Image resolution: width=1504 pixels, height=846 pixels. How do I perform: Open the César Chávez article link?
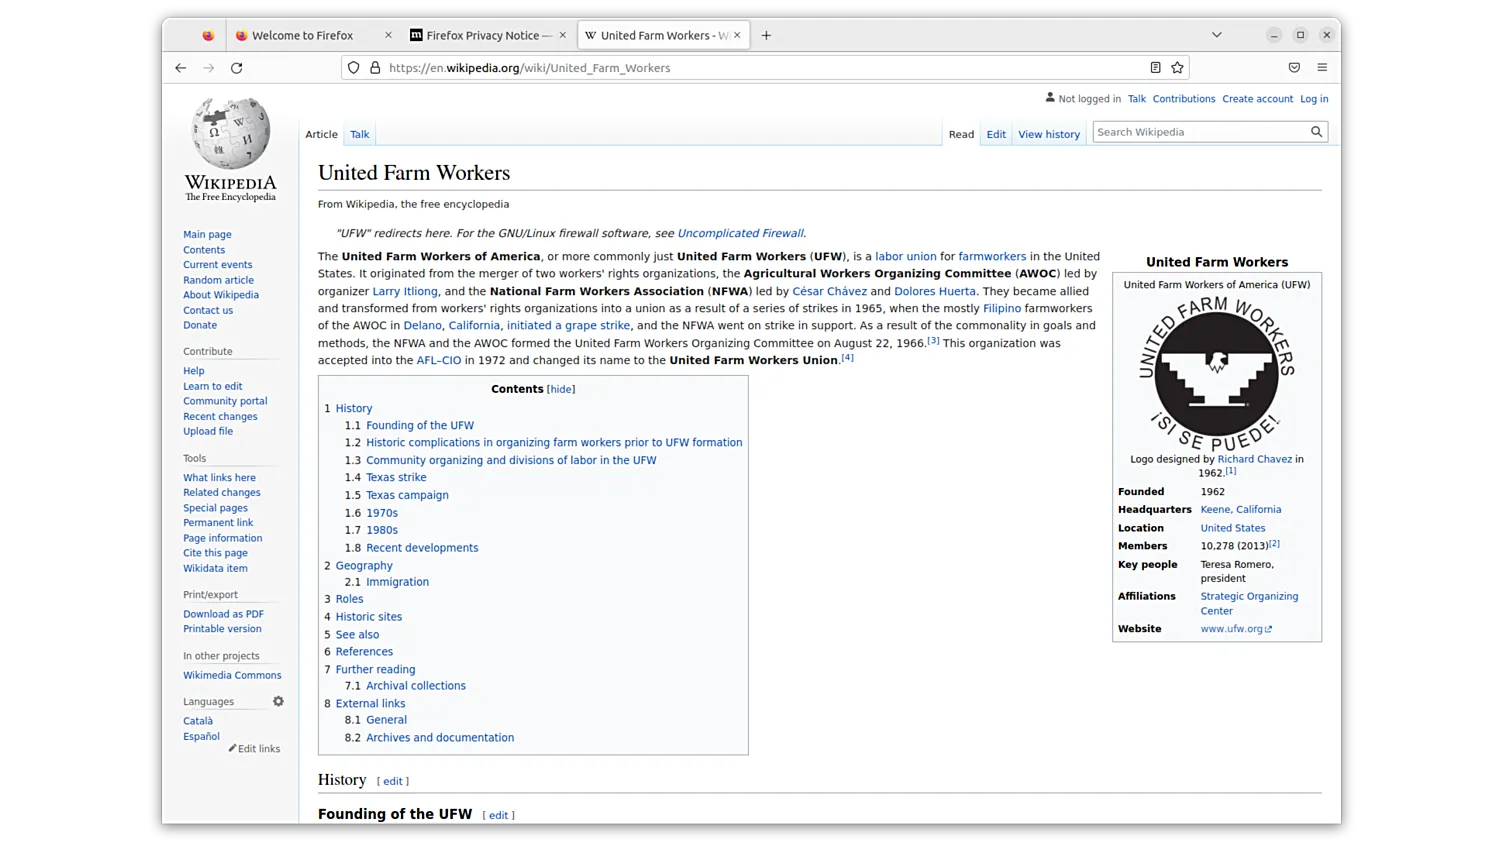point(829,291)
